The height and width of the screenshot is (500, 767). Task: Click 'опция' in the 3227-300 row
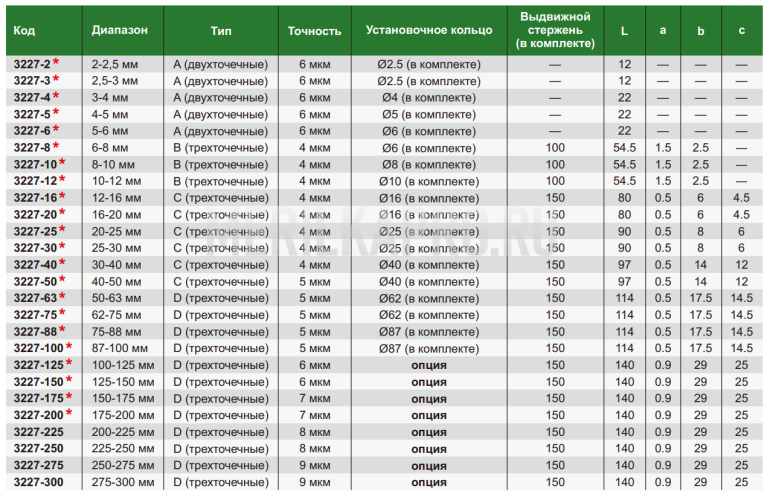429,482
